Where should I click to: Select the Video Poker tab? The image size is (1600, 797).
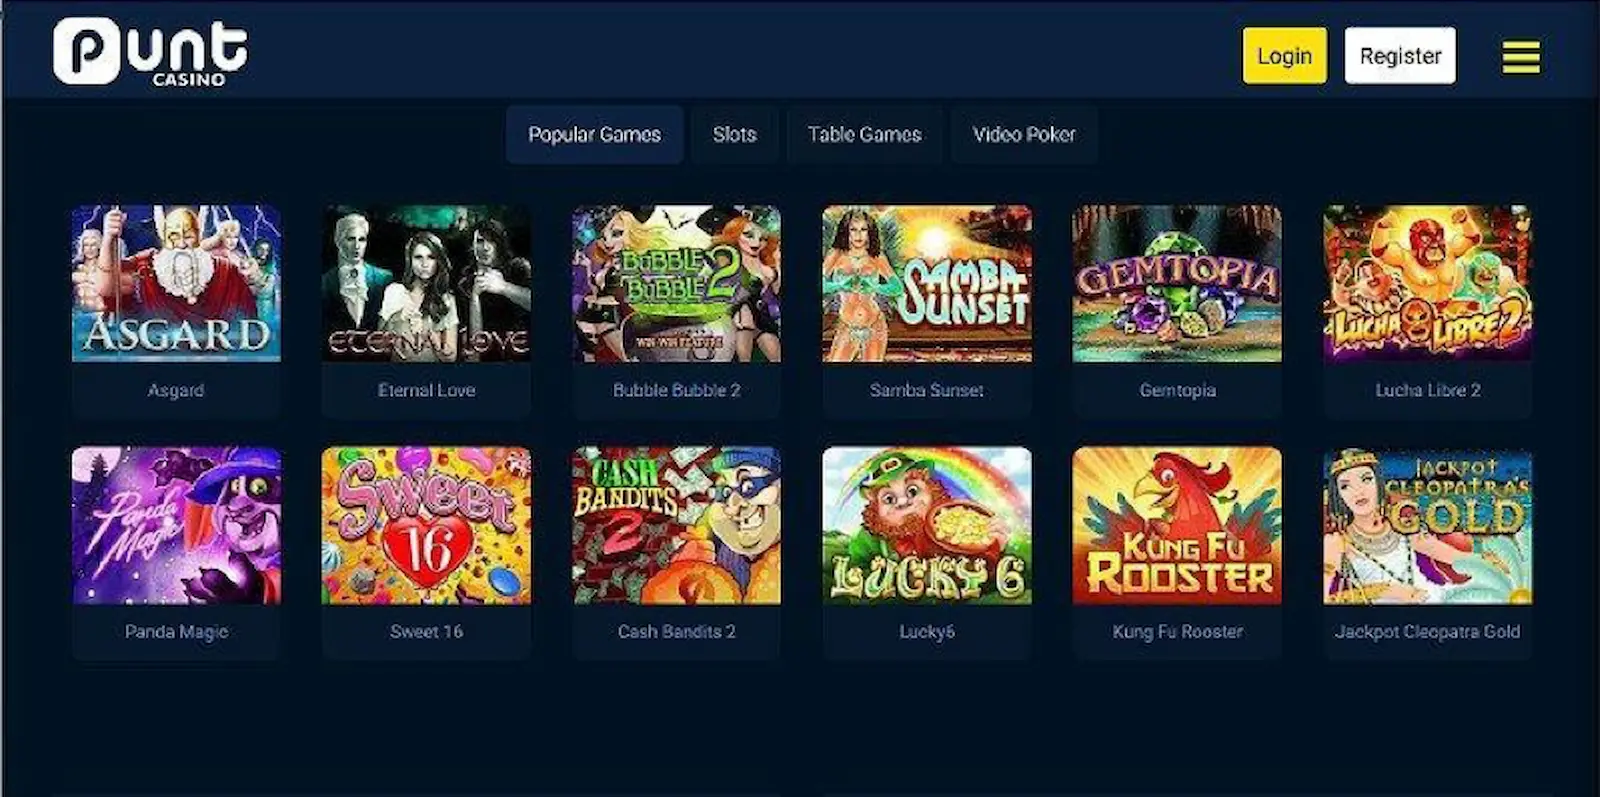(1024, 134)
